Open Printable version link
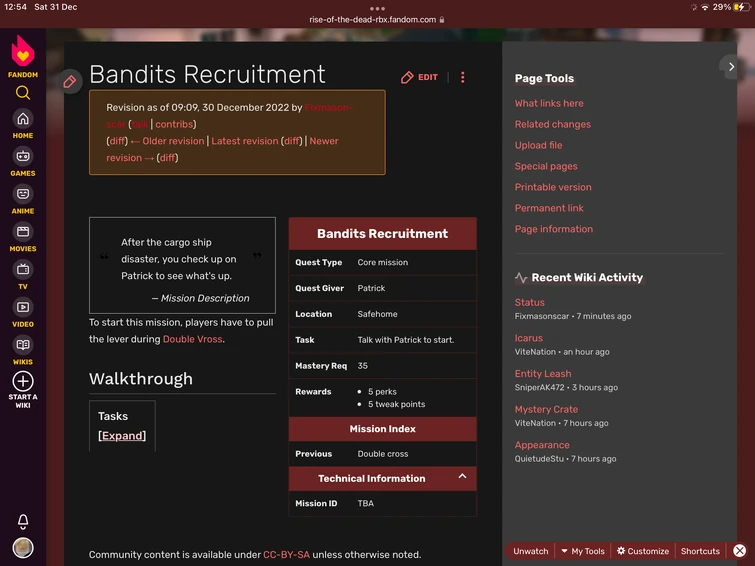Screen dimensions: 755x566 click(553, 187)
